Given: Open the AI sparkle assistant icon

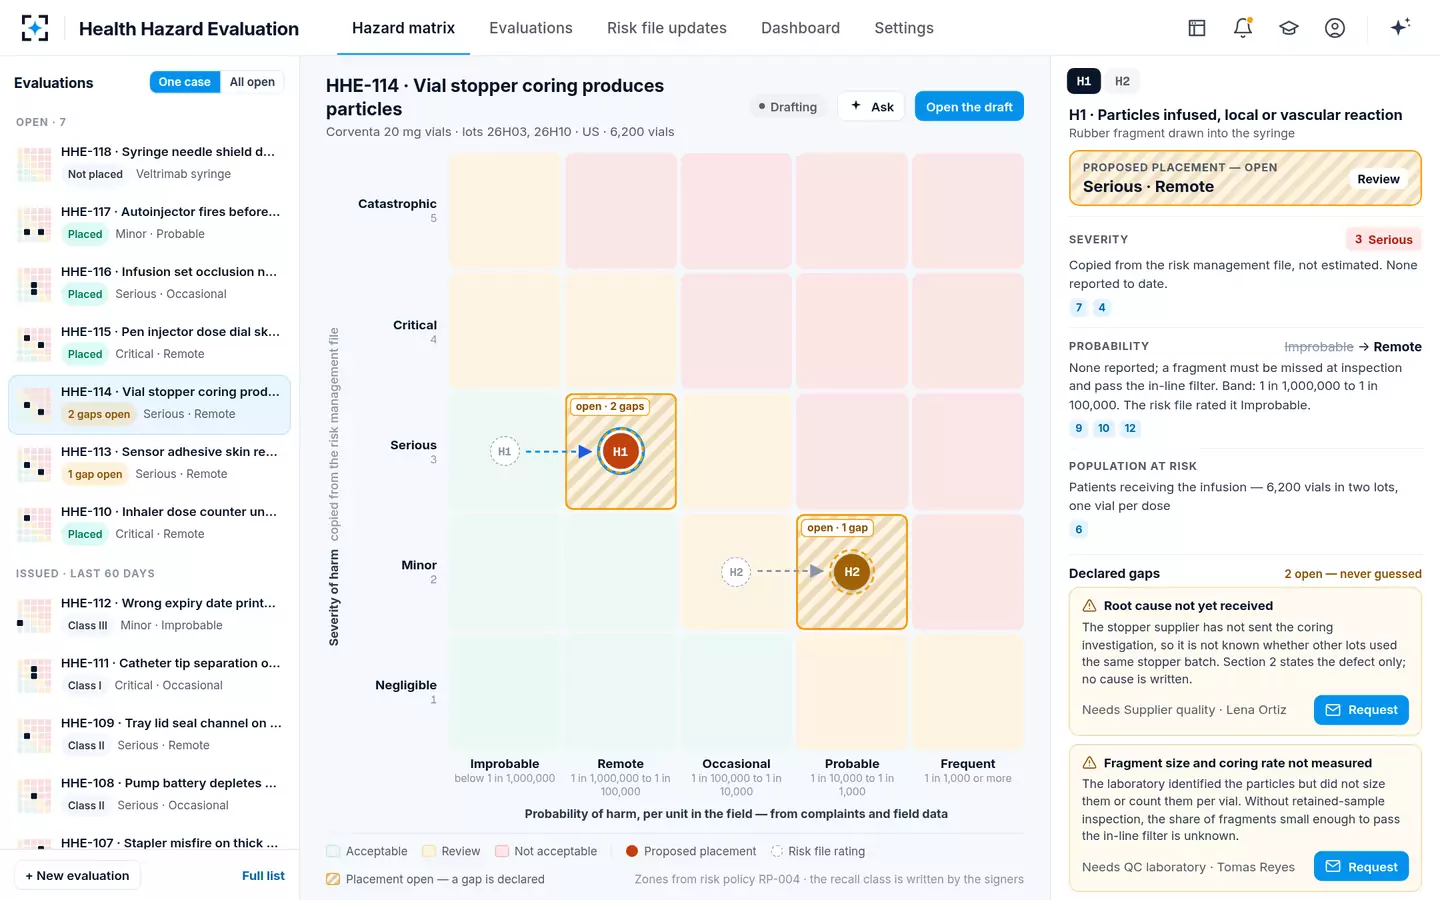Looking at the screenshot, I should pos(1400,27).
